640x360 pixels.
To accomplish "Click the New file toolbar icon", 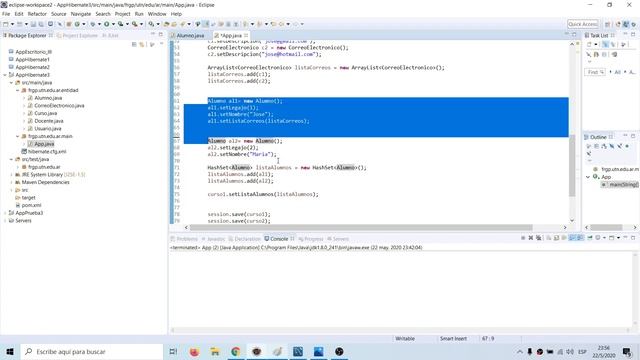I will coord(6,24).
